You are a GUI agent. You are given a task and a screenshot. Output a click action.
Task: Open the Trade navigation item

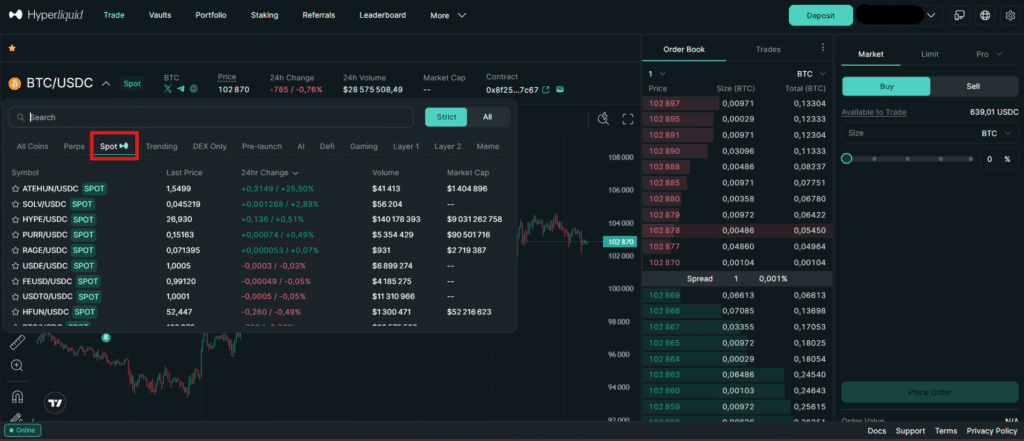coord(114,15)
